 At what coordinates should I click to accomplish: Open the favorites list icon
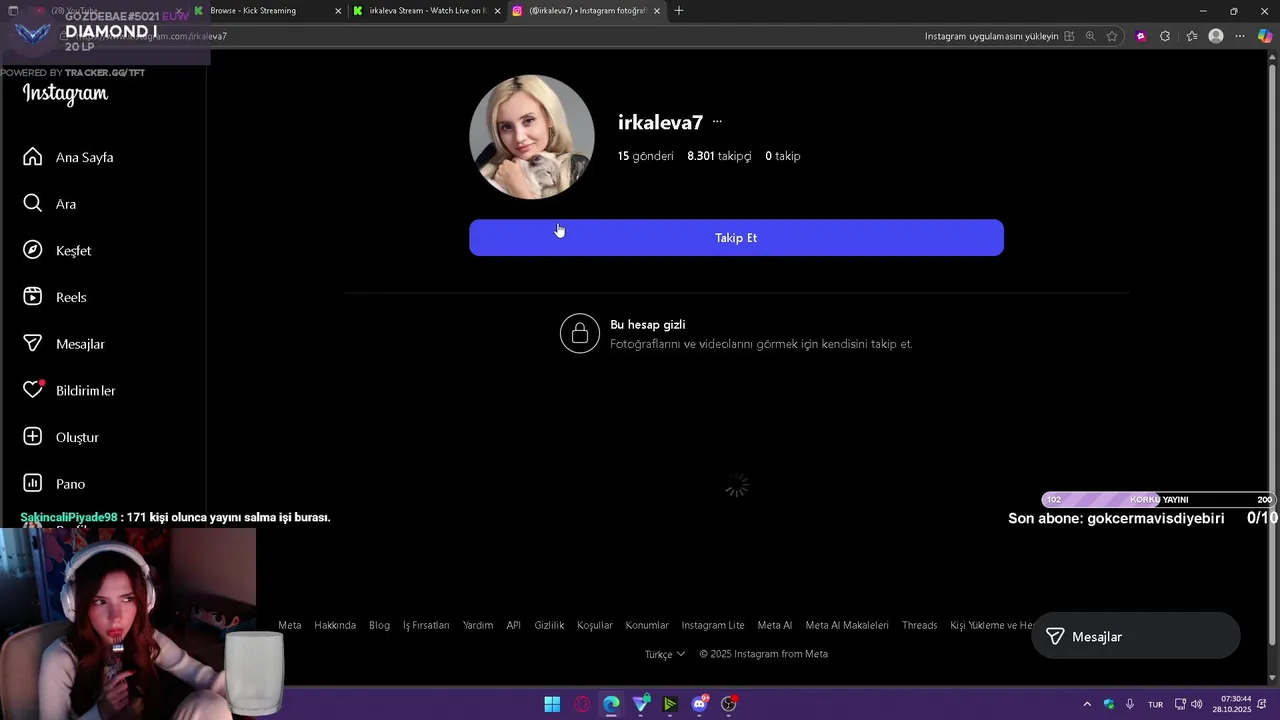coord(1191,36)
